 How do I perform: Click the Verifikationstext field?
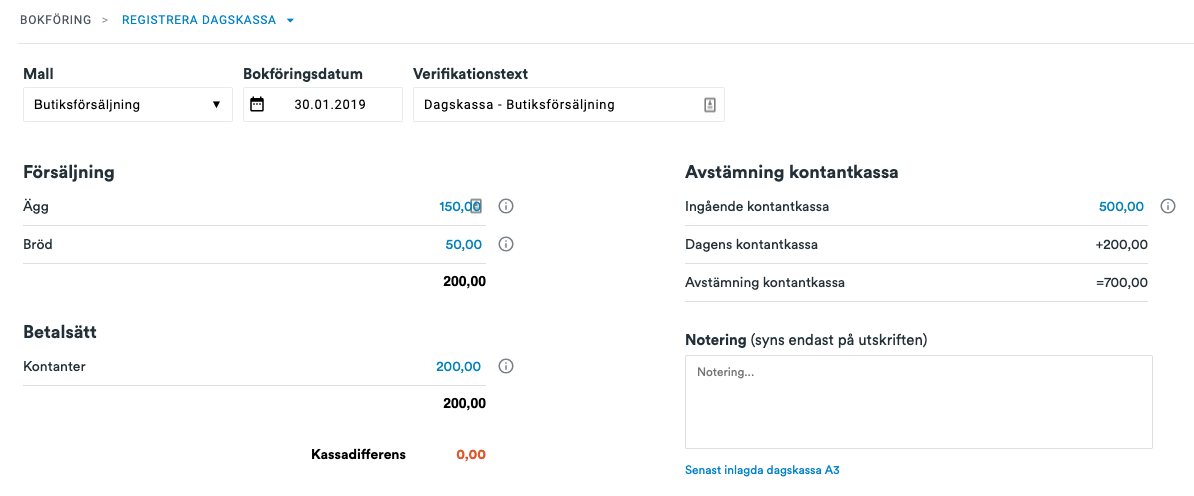[569, 104]
